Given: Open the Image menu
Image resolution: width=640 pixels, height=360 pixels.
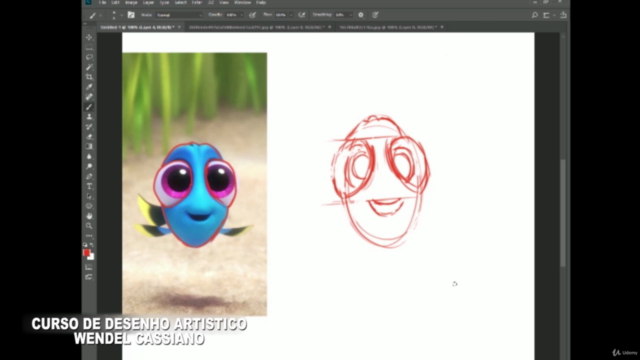Looking at the screenshot, I should point(131,2).
